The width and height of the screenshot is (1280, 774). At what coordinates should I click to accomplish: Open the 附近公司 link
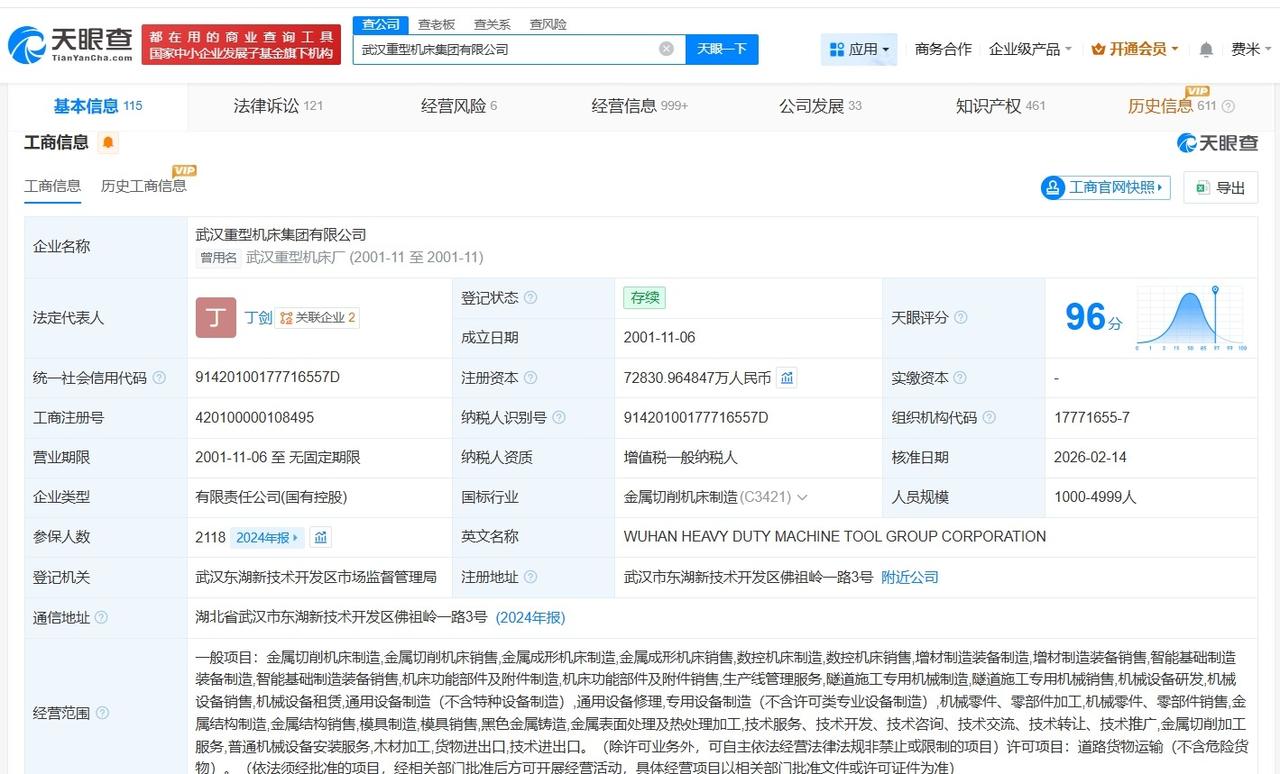coord(910,577)
